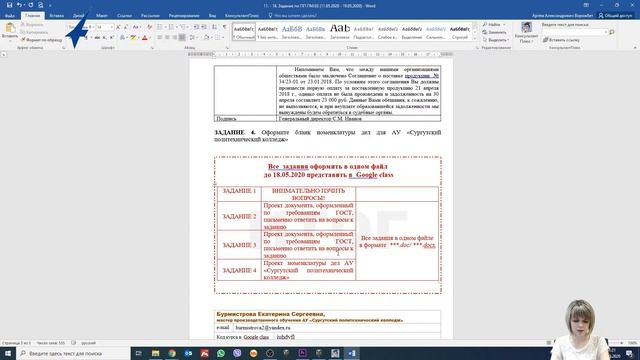The width and height of the screenshot is (640, 360).
Task: Click the Вставить paste icon
Action: coord(10,28)
